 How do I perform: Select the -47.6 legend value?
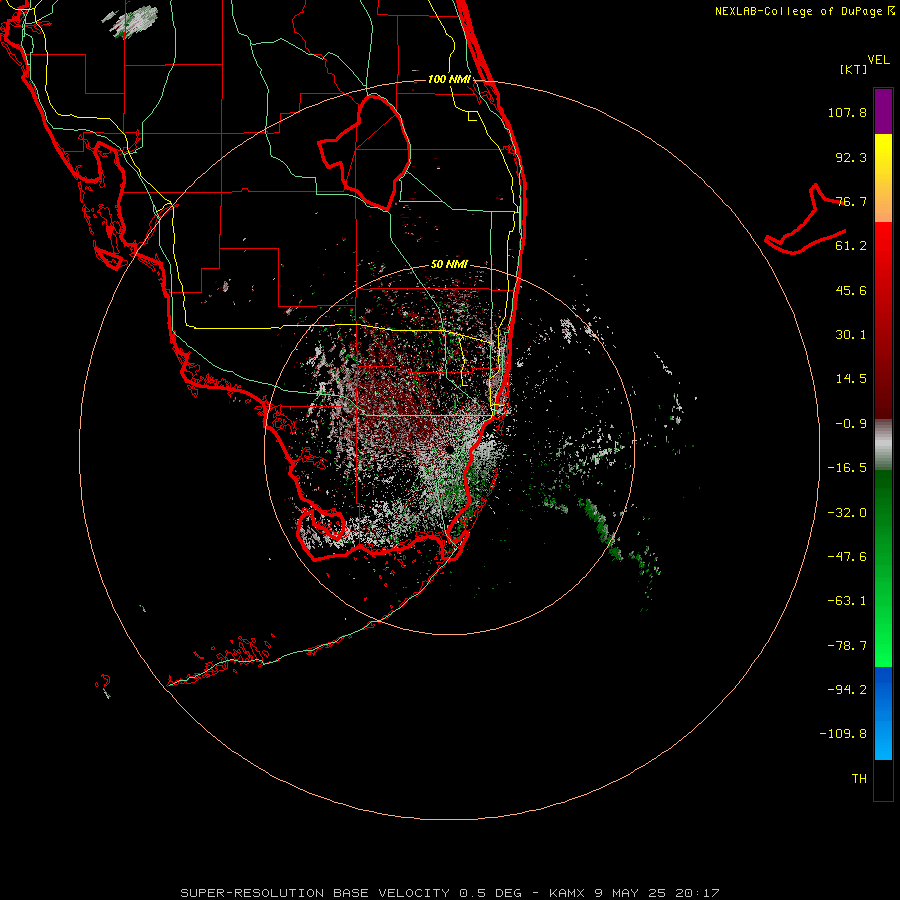tap(847, 557)
